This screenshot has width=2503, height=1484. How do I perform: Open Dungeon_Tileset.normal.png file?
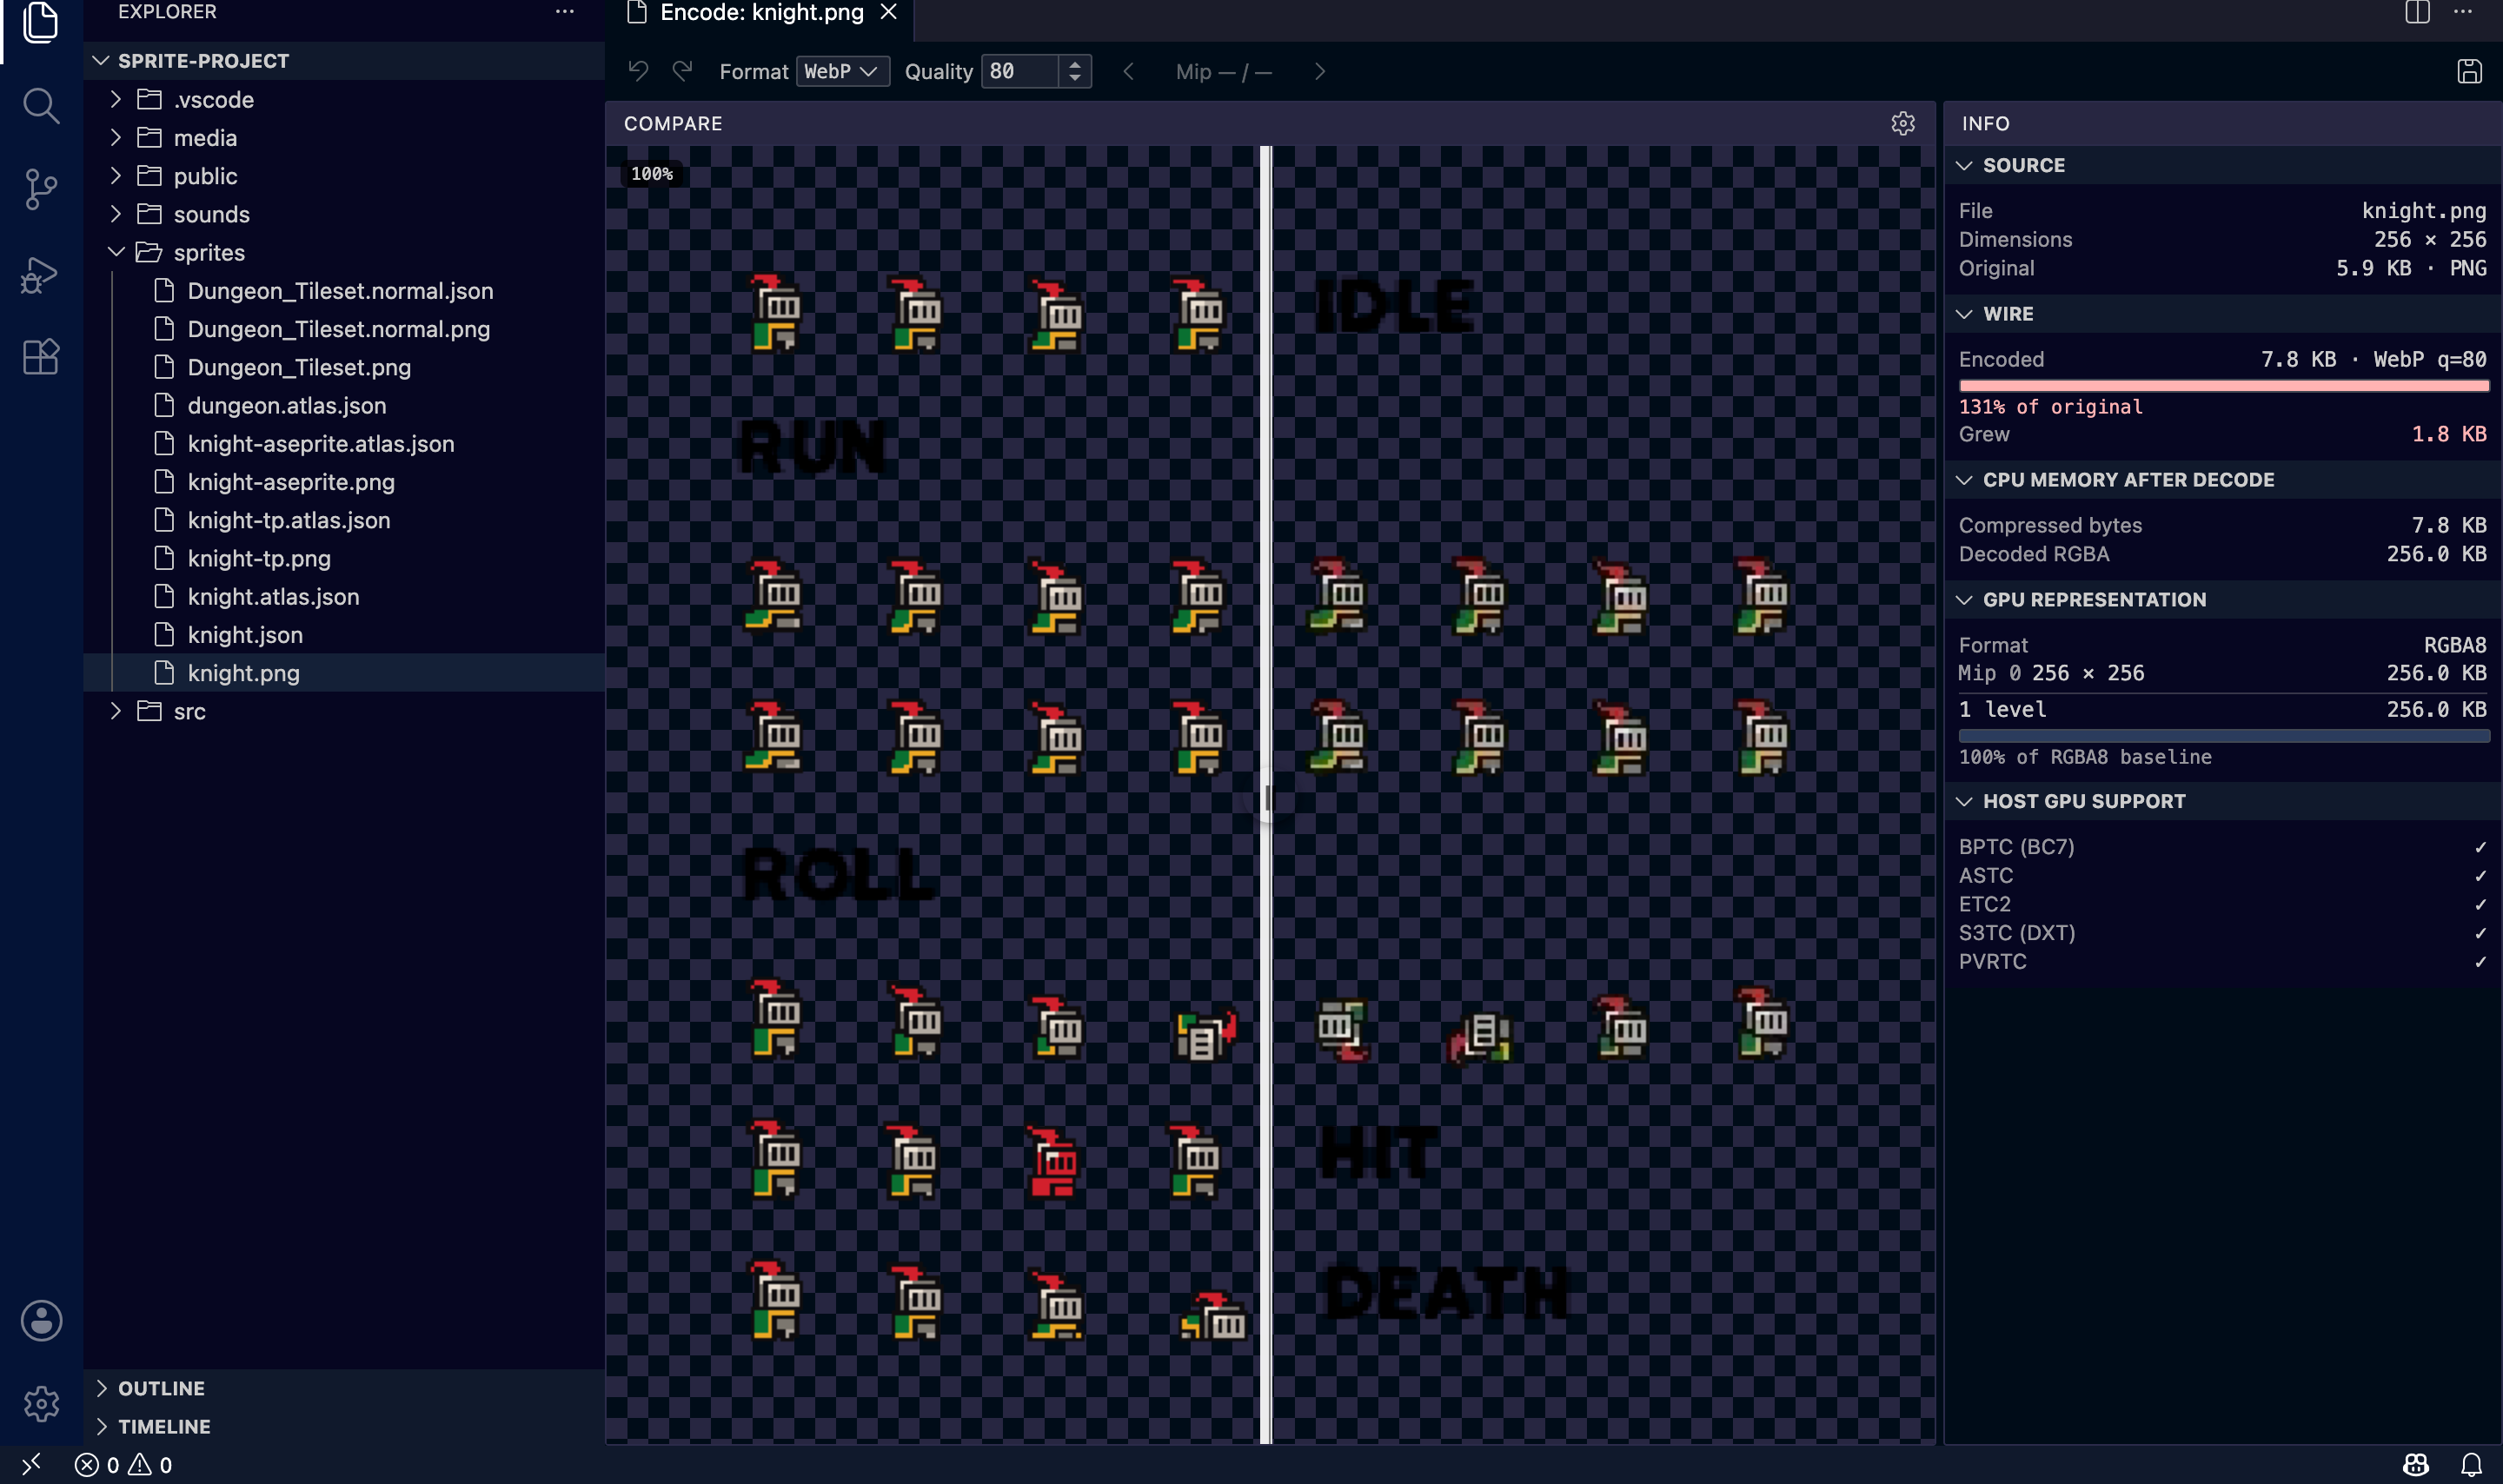coord(344,329)
